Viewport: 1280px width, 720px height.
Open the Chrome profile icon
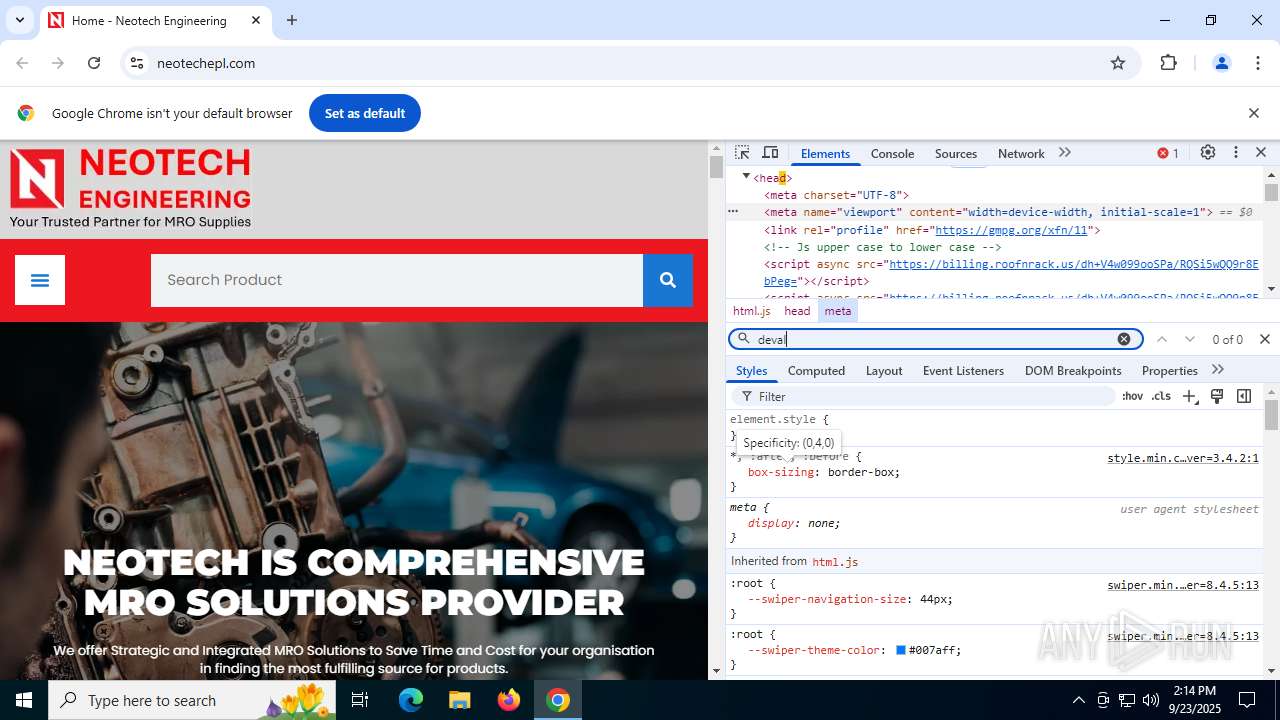point(1221,63)
